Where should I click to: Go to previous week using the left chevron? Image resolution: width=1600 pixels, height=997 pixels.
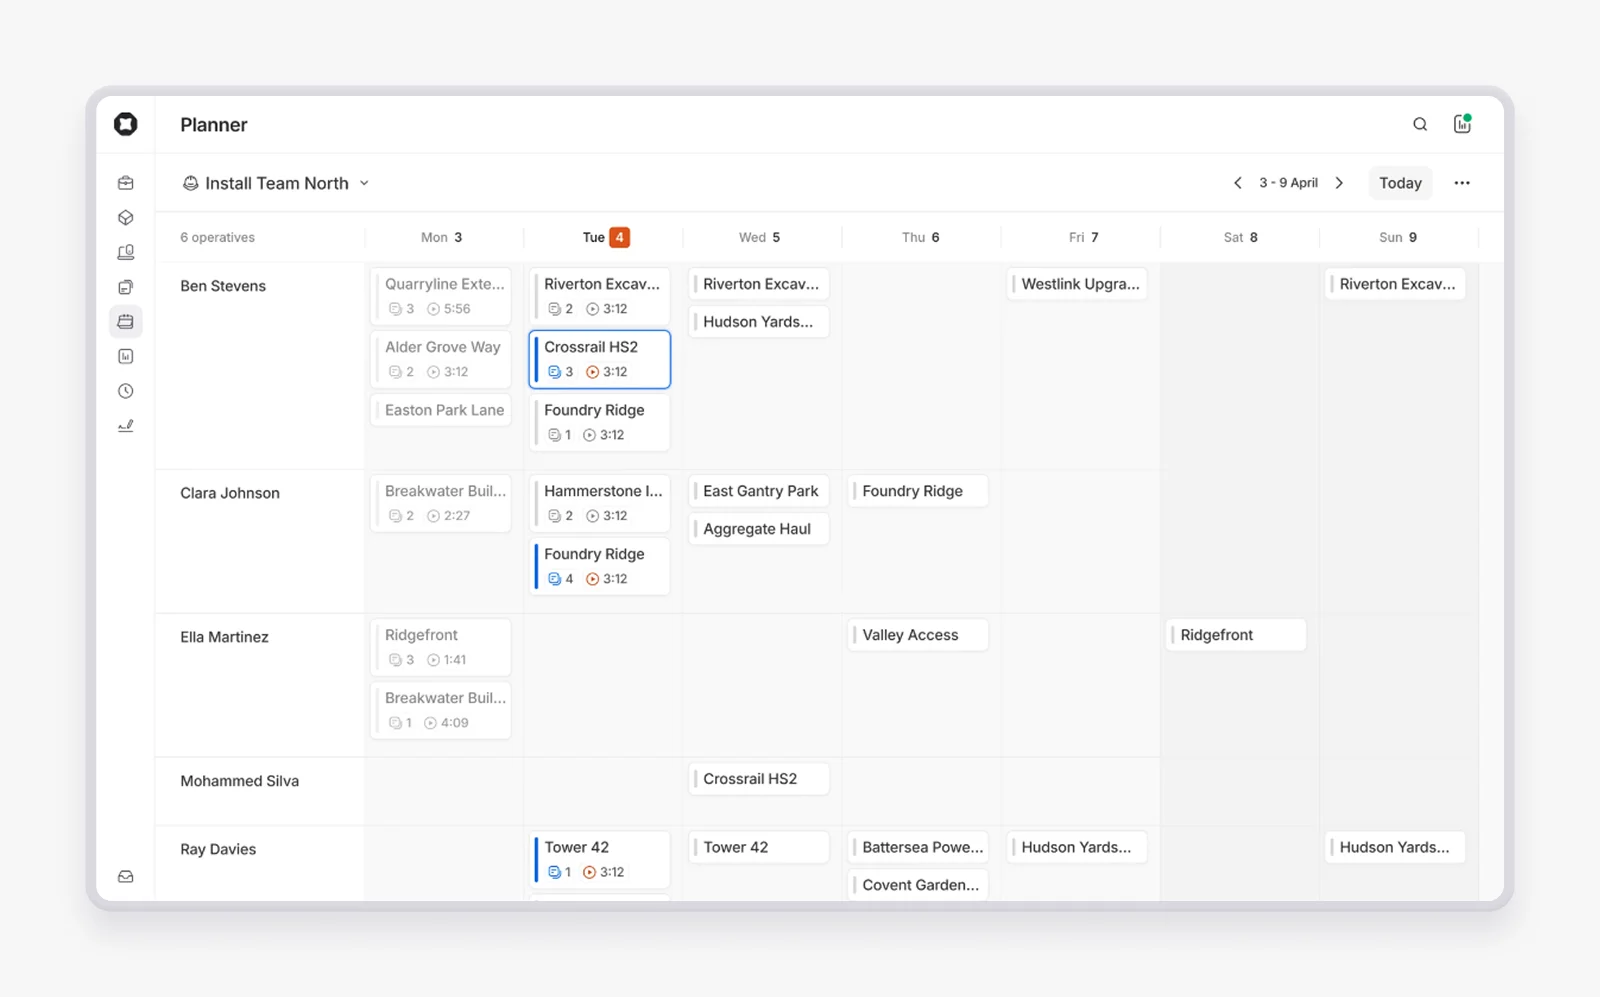point(1238,183)
